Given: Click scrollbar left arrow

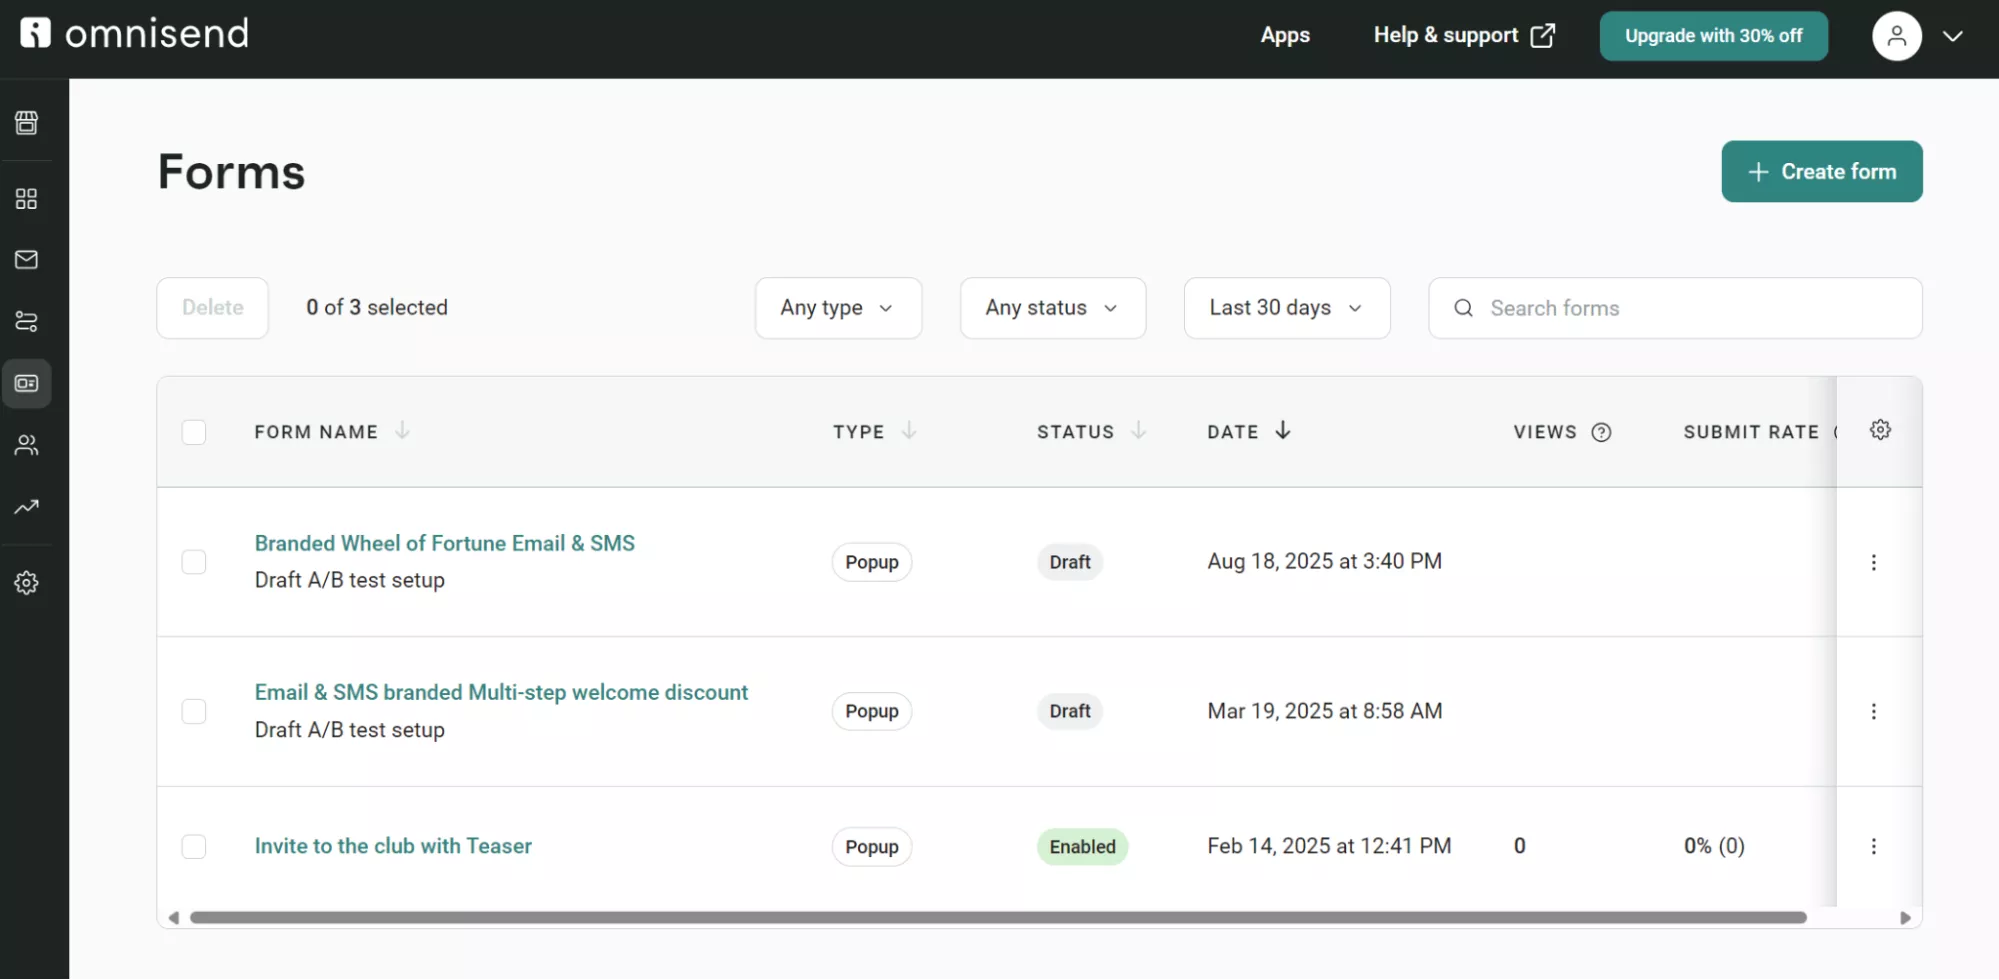Looking at the screenshot, I should click(174, 918).
